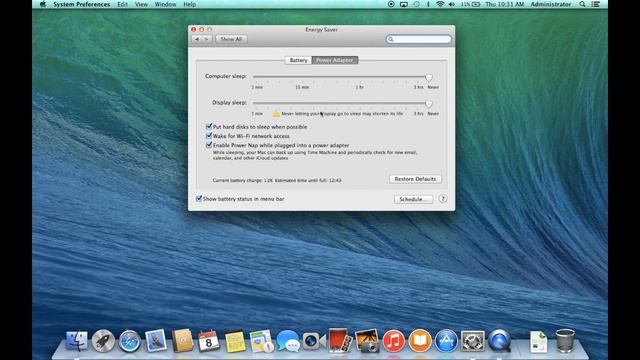This screenshot has height=360, width=640.
Task: Click the help question mark button
Action: (442, 199)
